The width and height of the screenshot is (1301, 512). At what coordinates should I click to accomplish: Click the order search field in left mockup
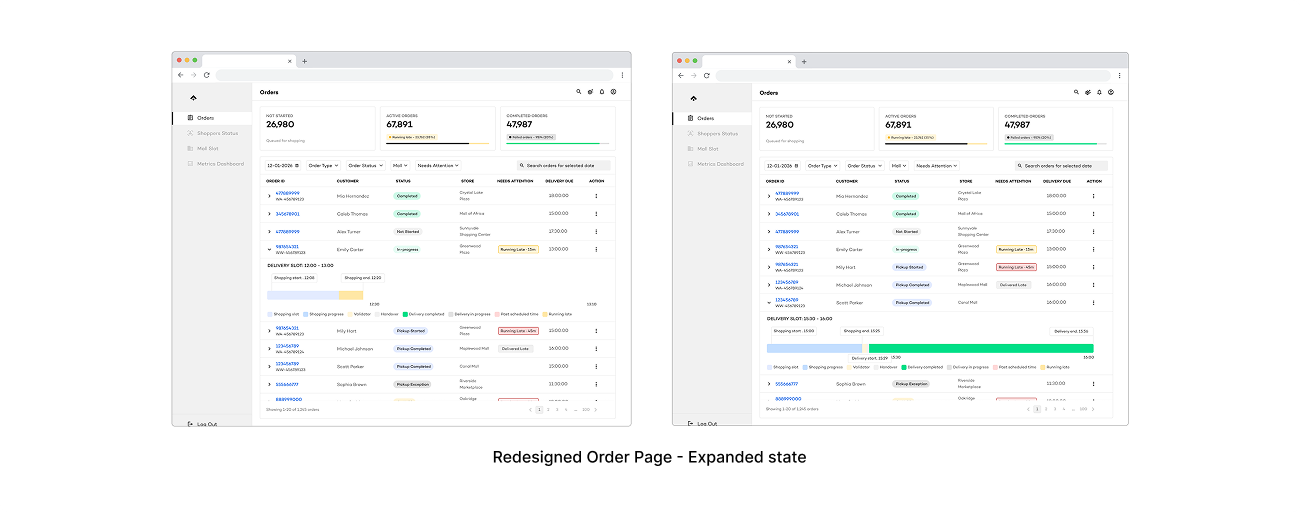[563, 165]
